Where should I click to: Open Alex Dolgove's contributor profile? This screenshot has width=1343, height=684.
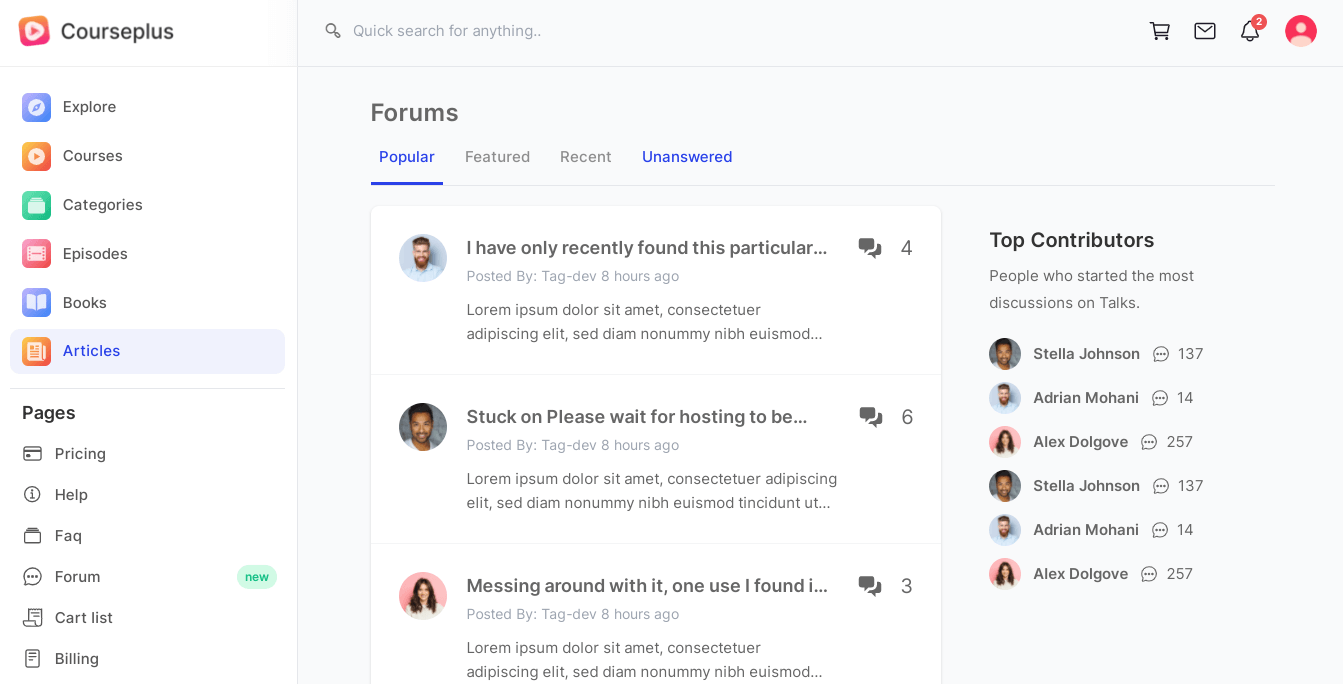(x=1080, y=442)
